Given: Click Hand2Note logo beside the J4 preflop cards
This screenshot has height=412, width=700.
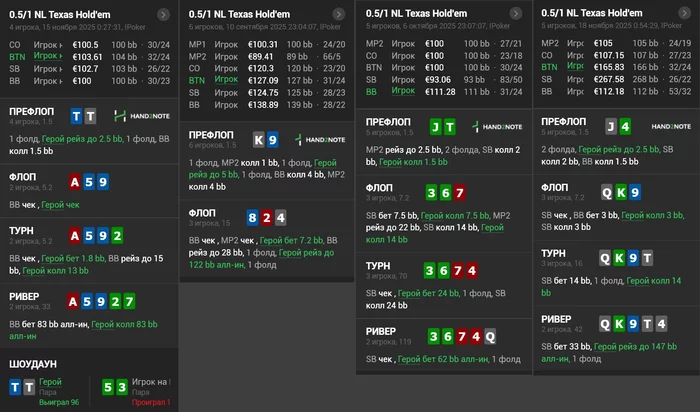Looking at the screenshot, I should (671, 126).
